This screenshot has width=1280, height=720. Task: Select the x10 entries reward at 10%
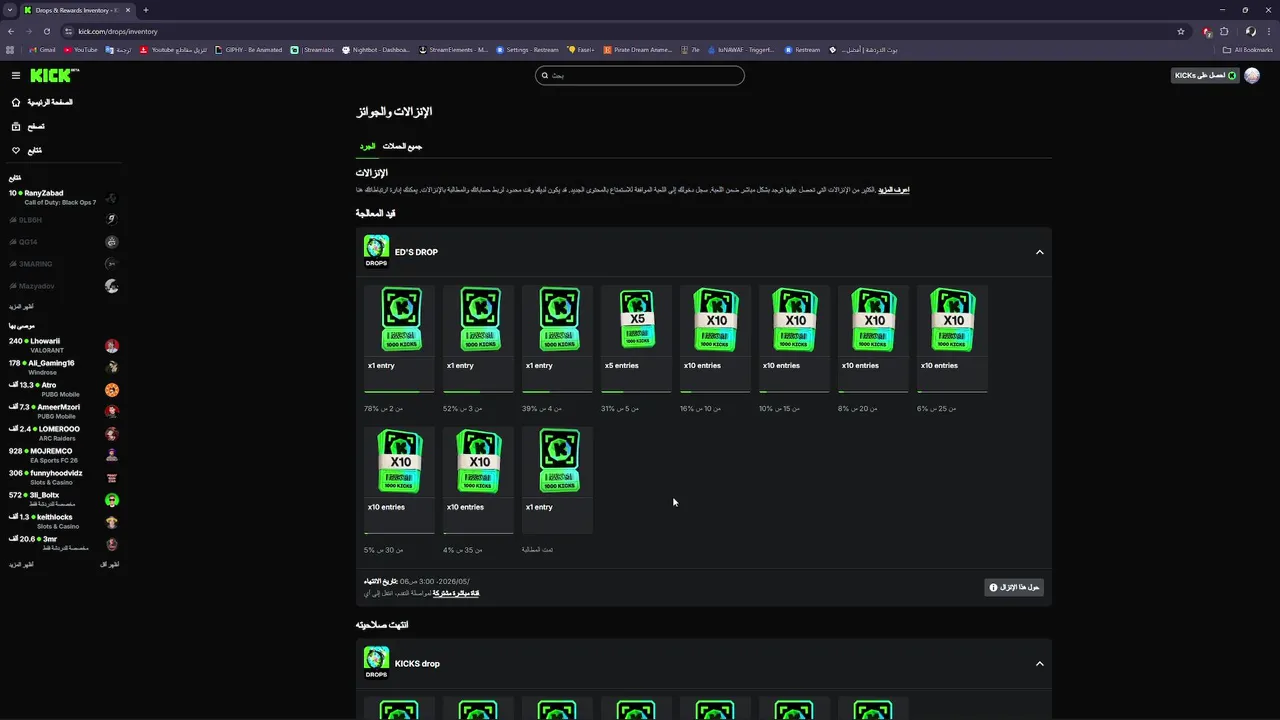point(794,338)
